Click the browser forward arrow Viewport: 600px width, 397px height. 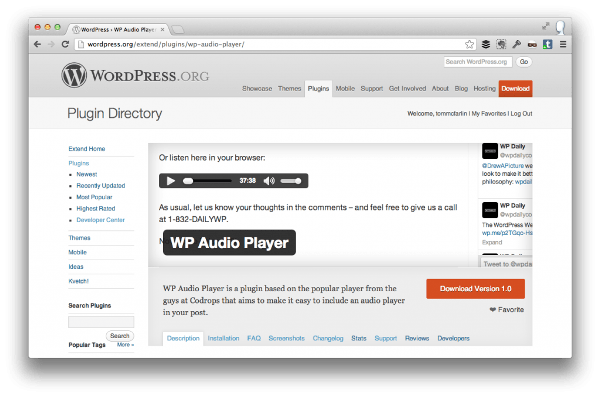51,44
